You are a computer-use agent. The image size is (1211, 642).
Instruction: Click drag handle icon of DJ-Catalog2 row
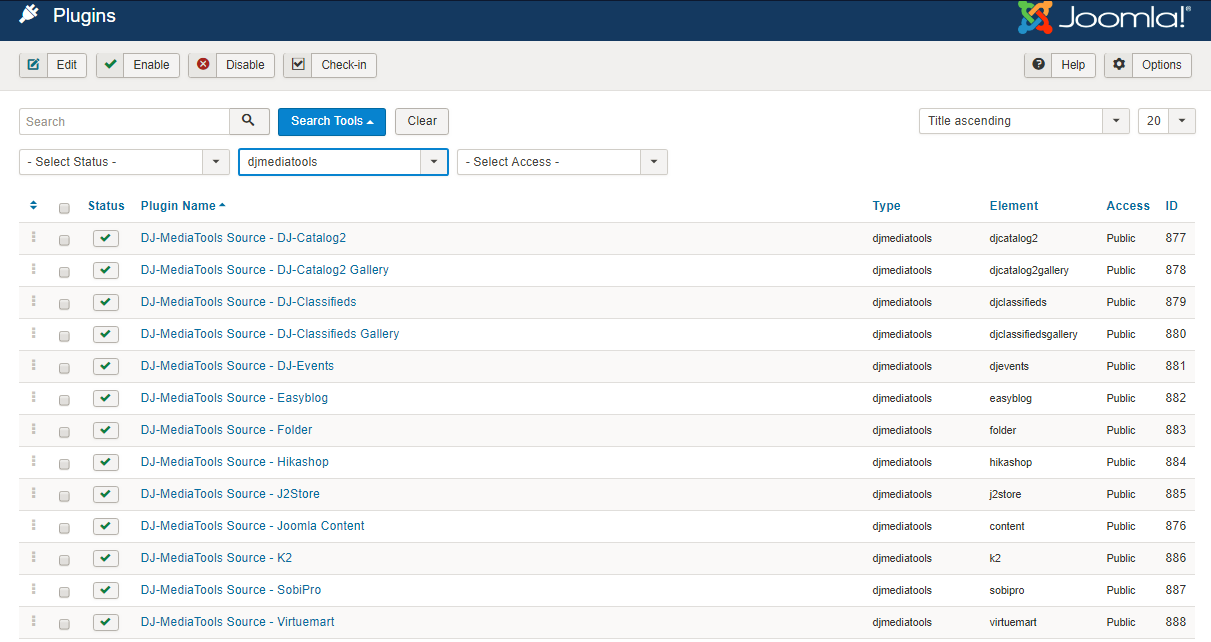tap(33, 237)
